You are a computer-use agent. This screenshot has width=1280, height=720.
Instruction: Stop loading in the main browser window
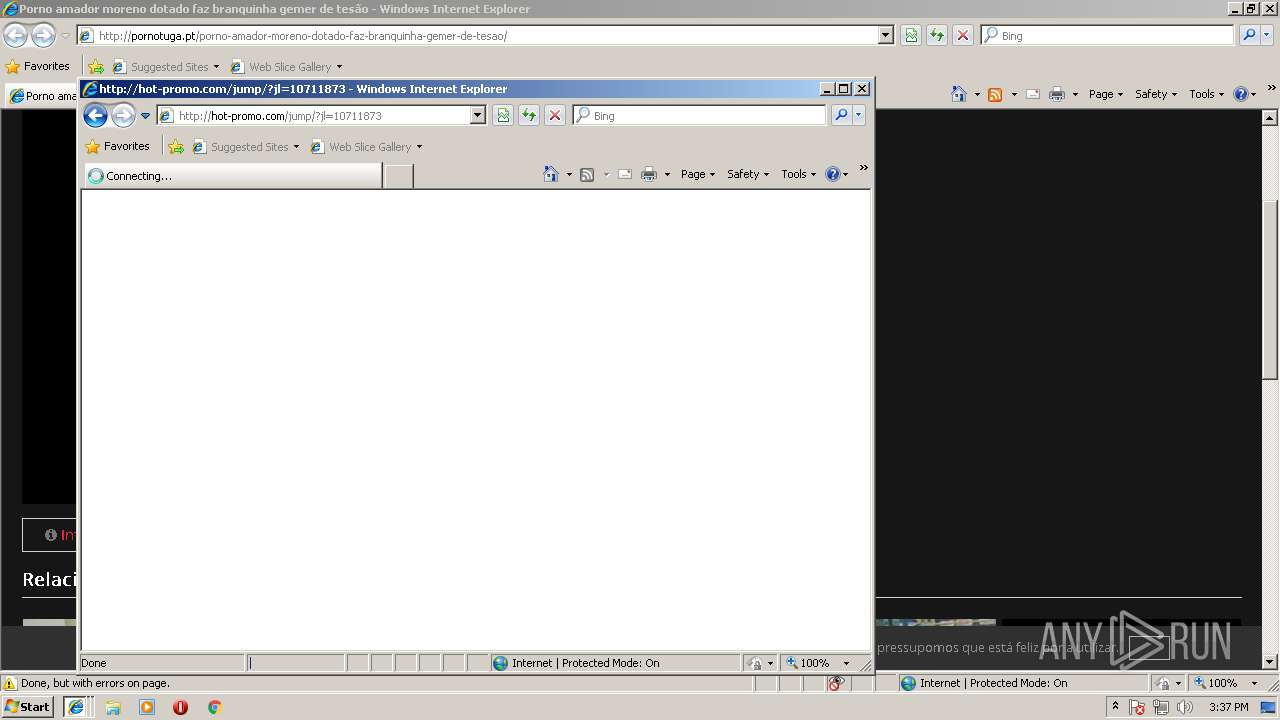point(963,36)
